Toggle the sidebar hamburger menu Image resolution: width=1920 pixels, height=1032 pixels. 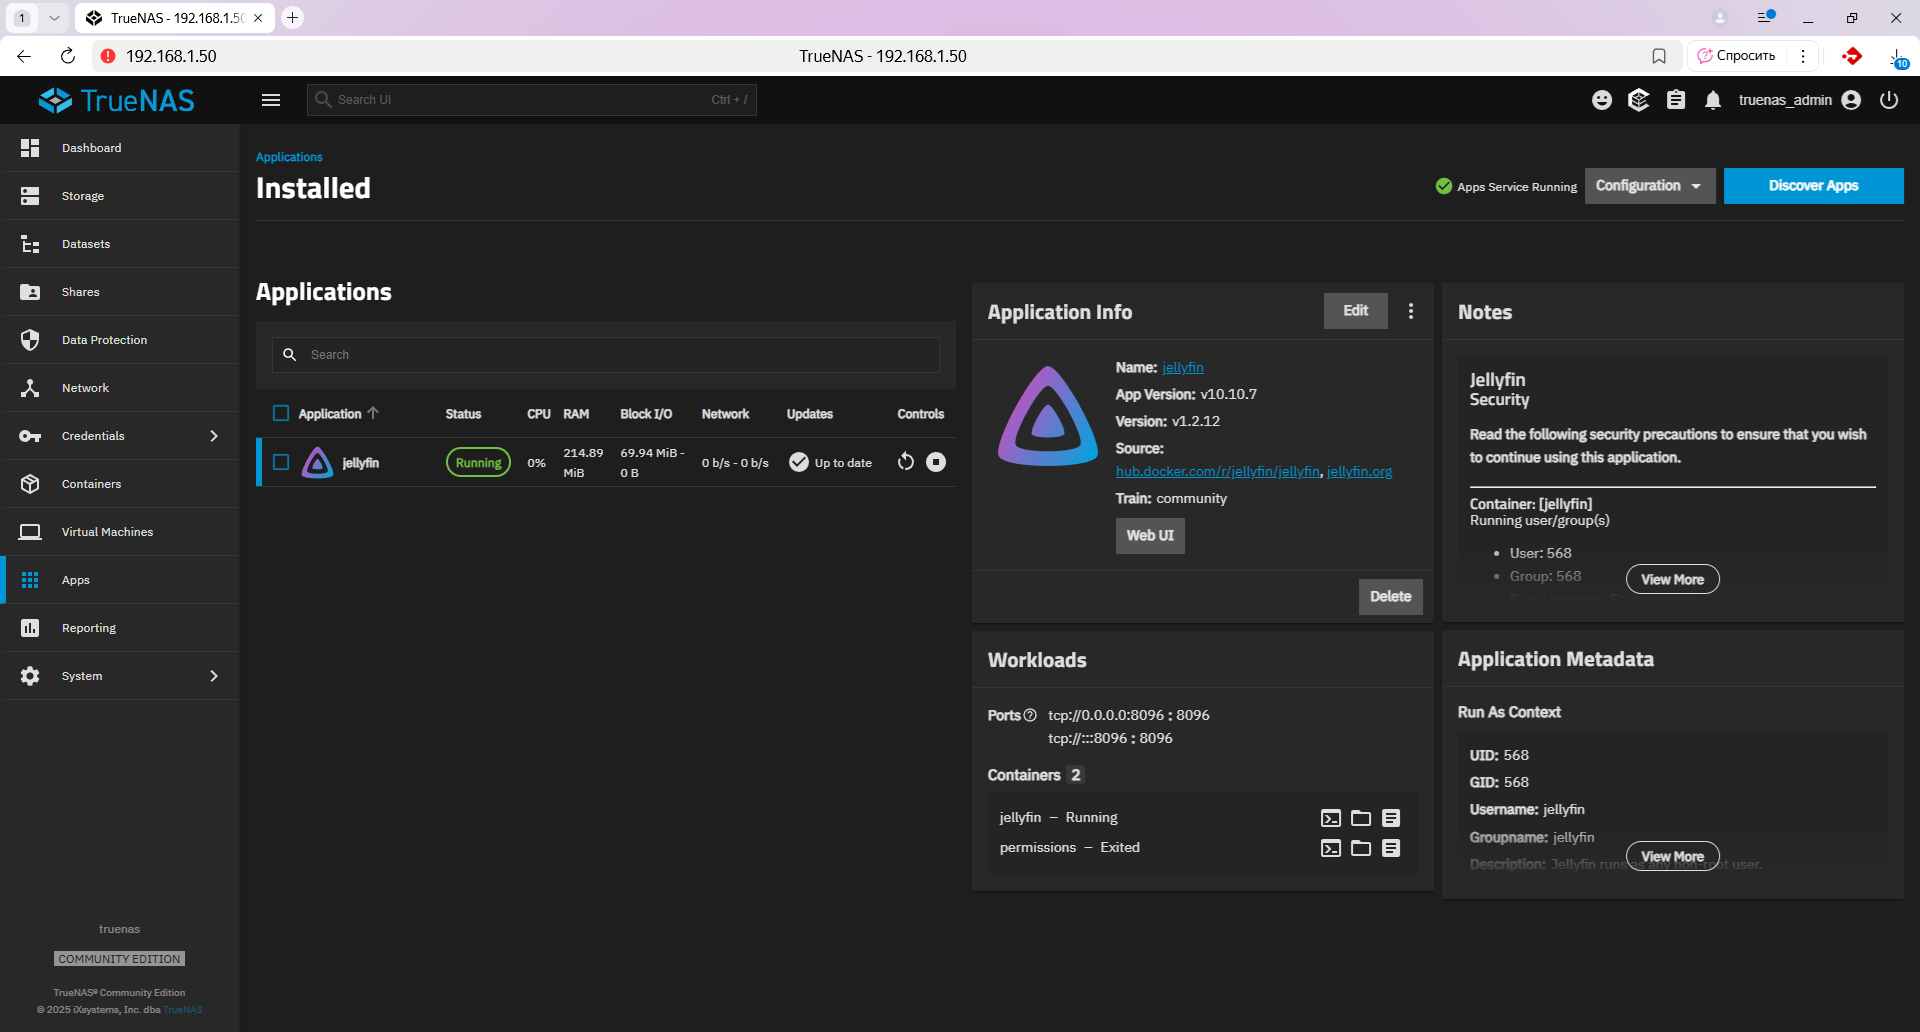(271, 100)
